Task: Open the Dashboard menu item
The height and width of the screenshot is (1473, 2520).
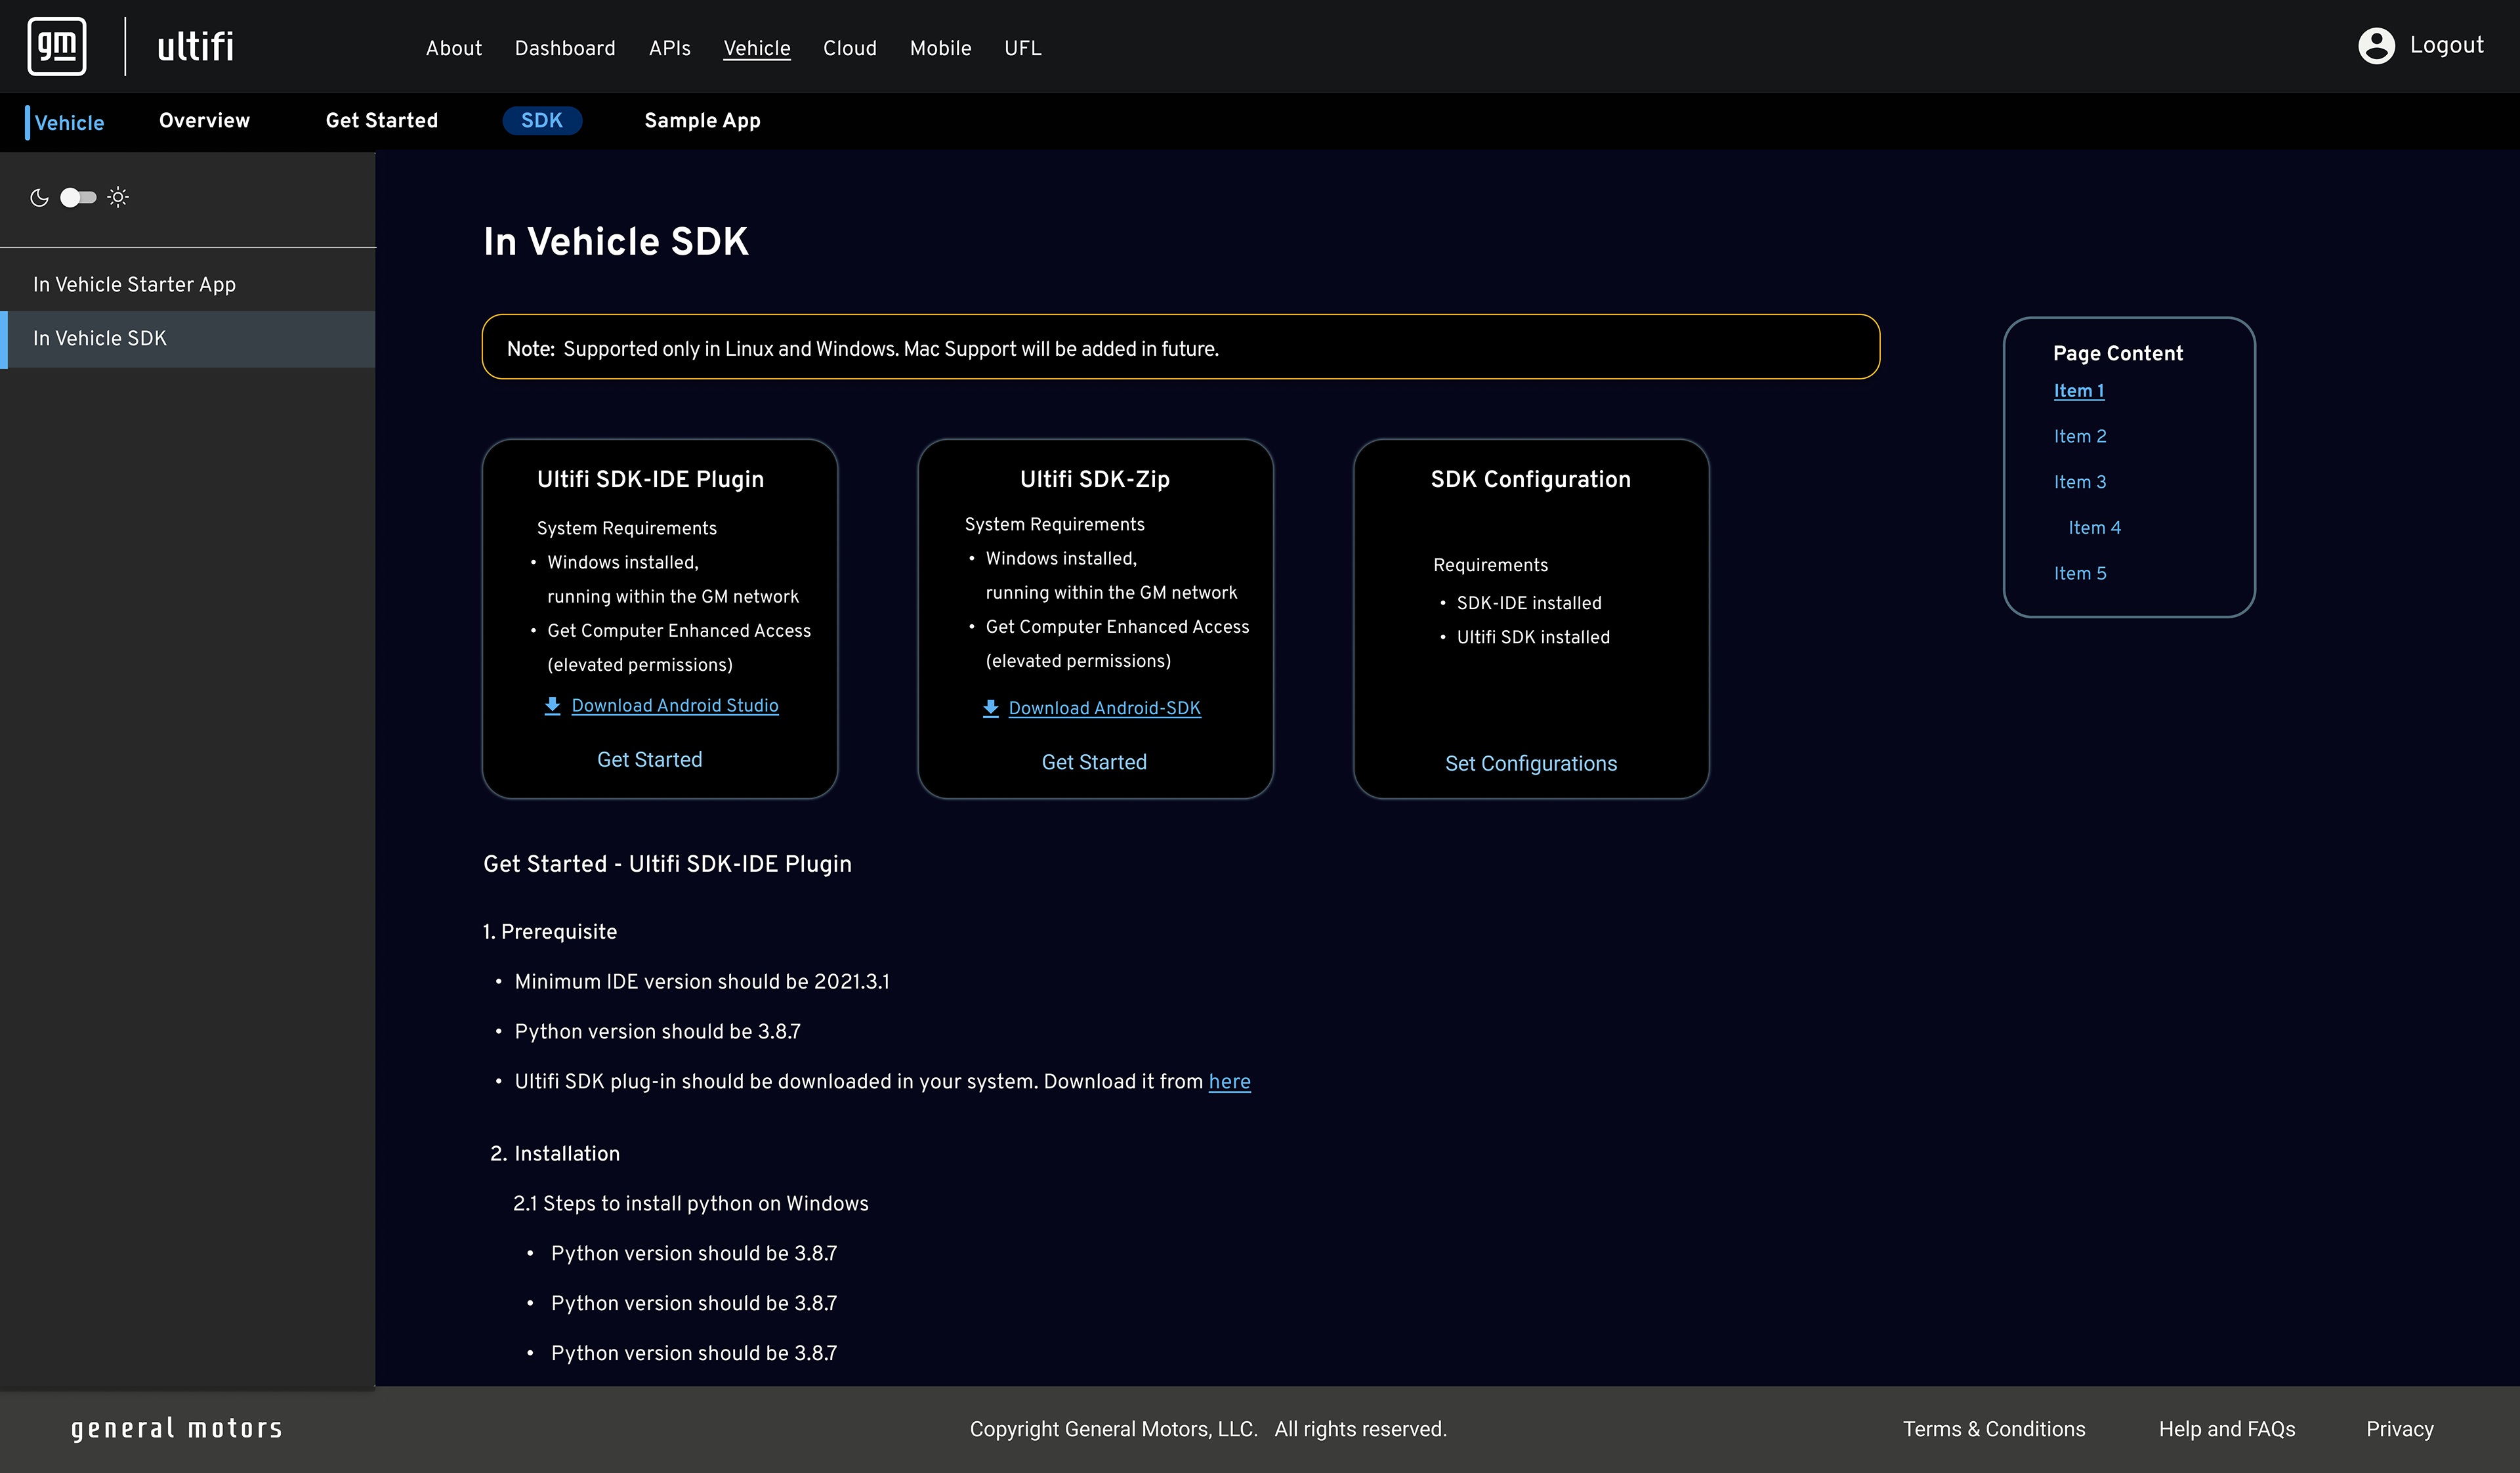Action: pos(565,48)
